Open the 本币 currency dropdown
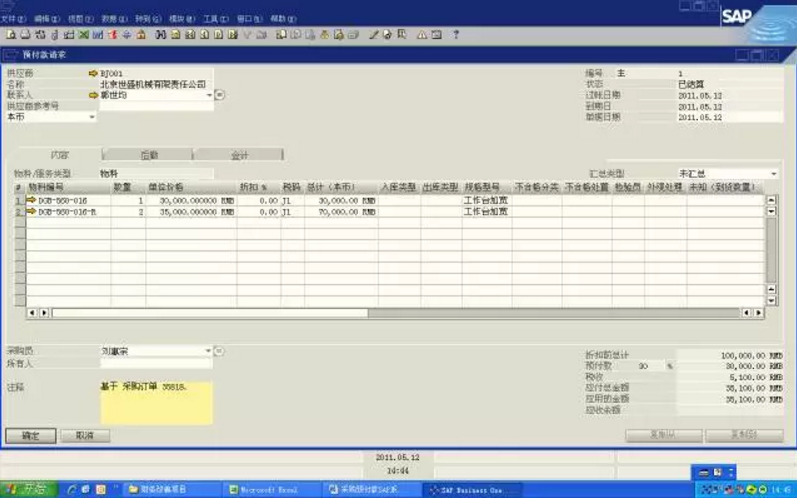Viewport: 797px width, 498px height. click(x=92, y=117)
